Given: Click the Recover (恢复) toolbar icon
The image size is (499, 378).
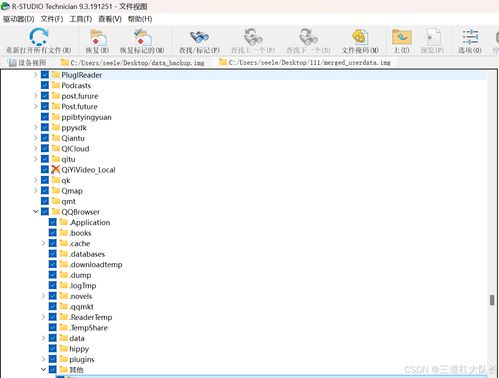Looking at the screenshot, I should tap(98, 38).
